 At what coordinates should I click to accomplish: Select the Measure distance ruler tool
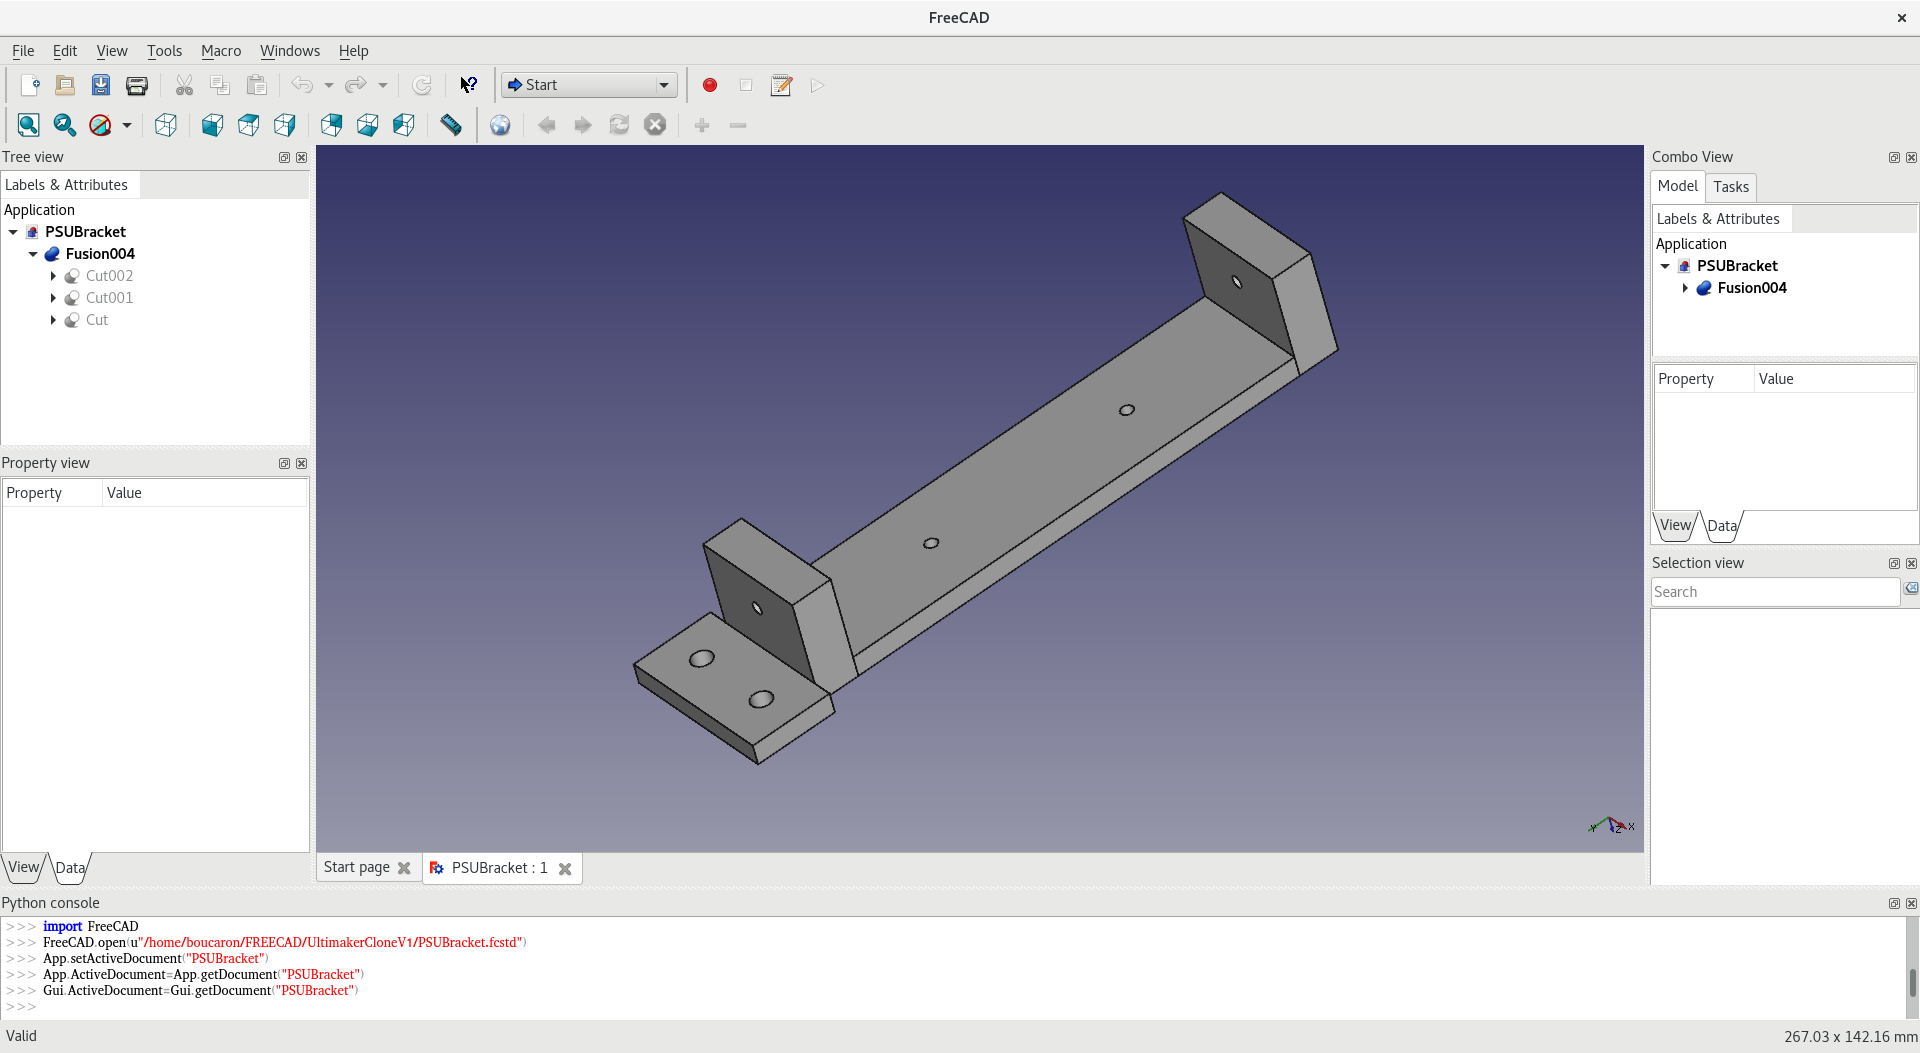(x=451, y=125)
